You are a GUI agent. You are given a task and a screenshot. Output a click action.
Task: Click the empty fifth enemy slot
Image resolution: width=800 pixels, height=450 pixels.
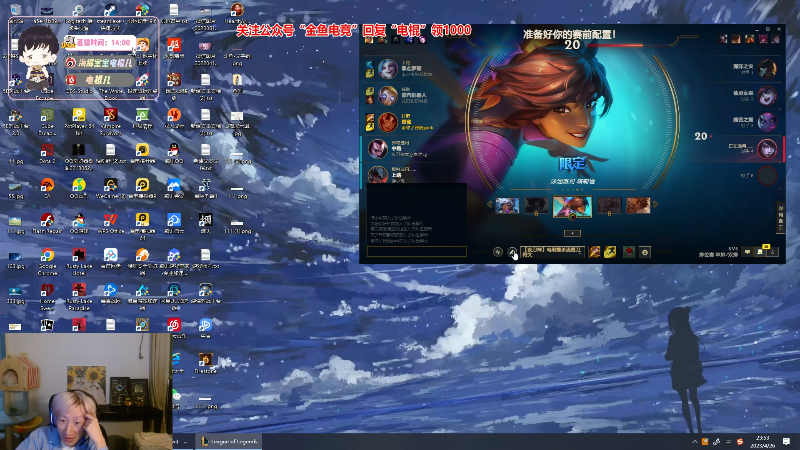[767, 176]
